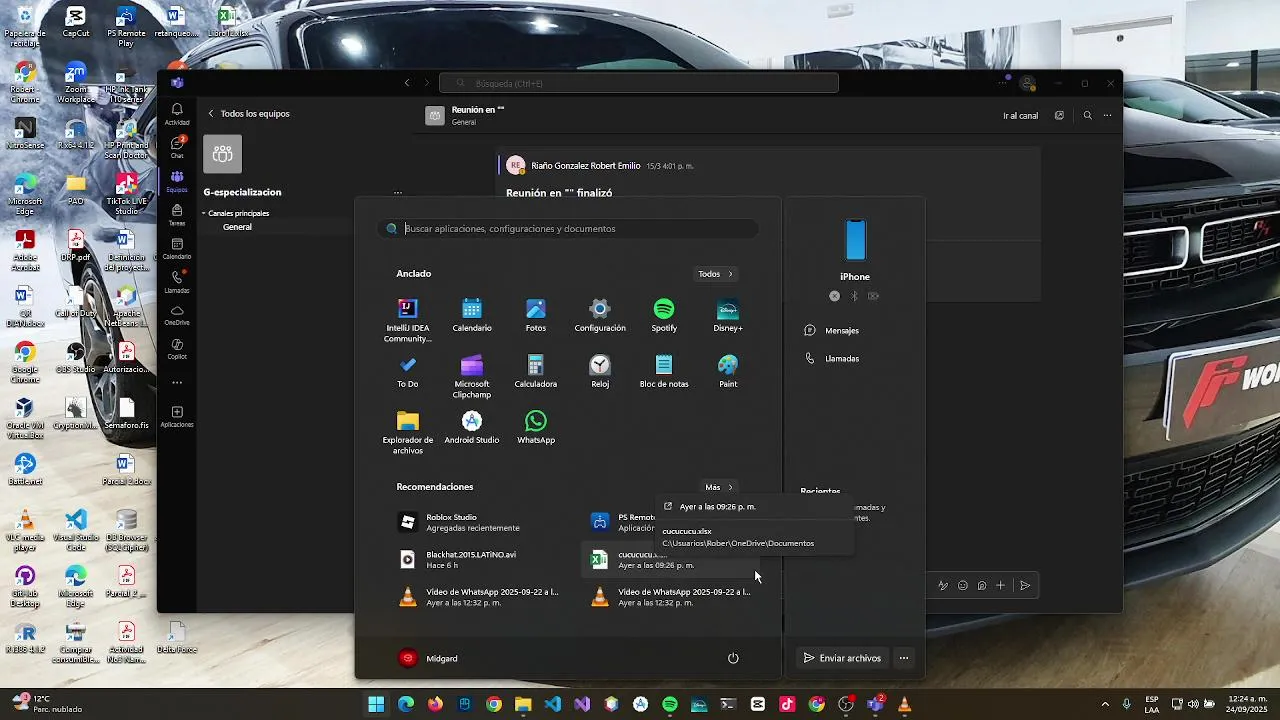Open more options beside Enviar archivos

[x=904, y=658]
